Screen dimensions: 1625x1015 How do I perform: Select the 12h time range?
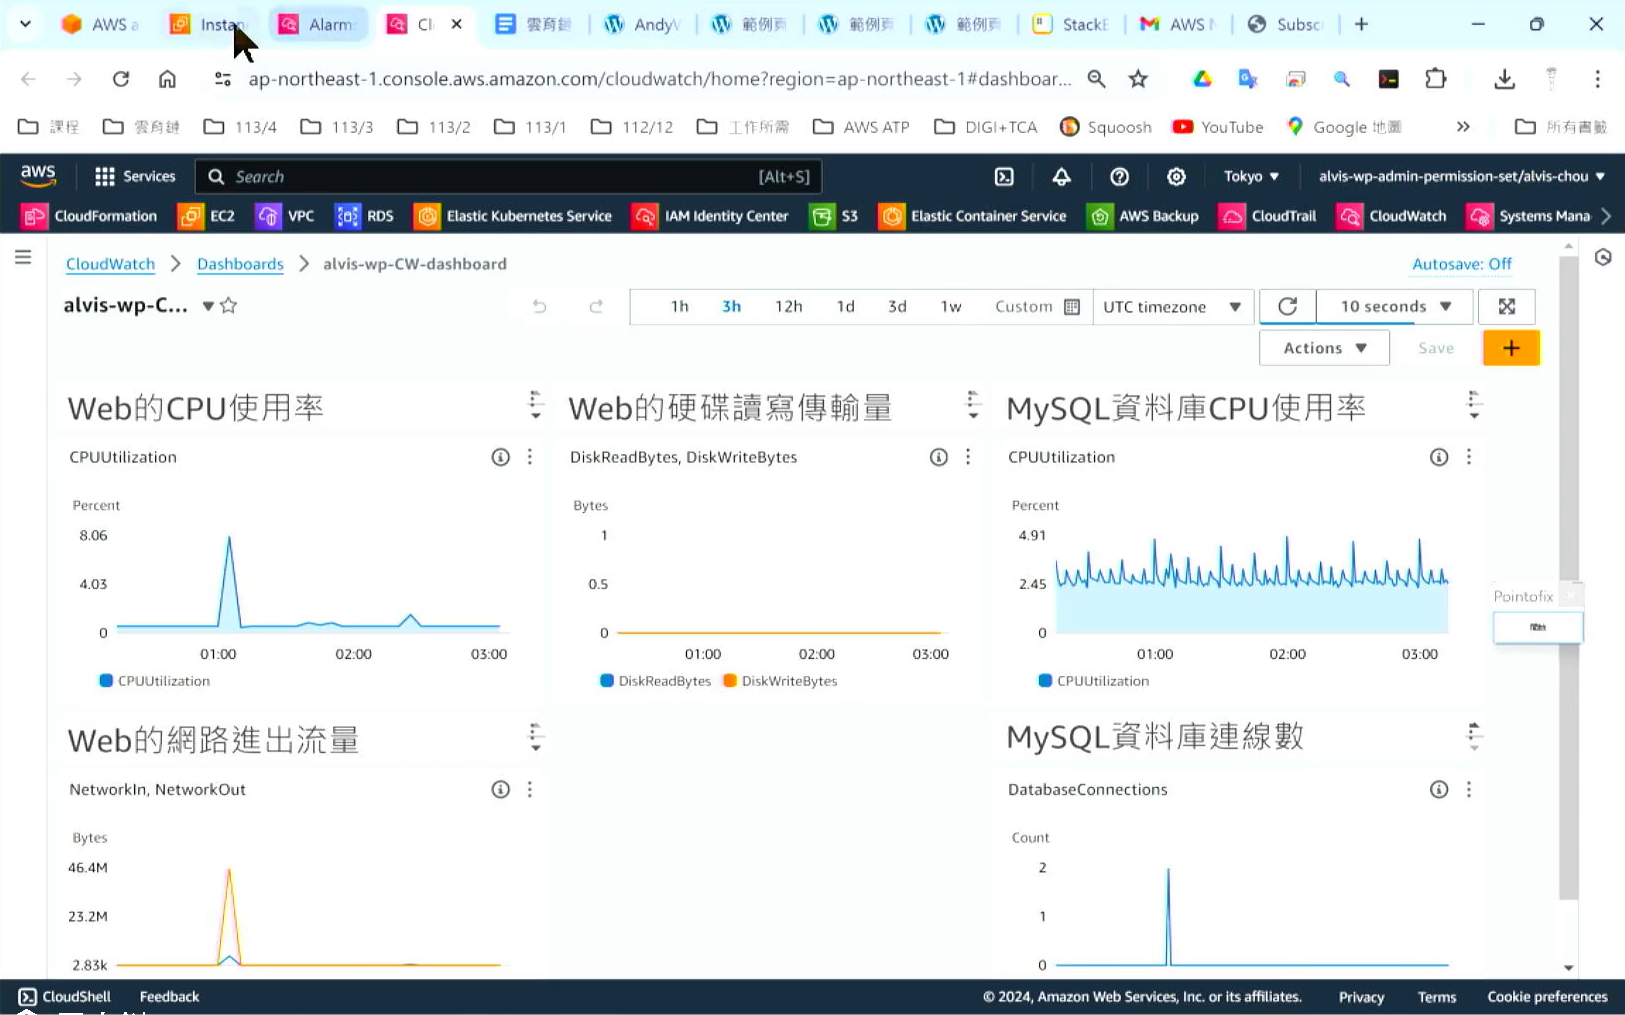click(788, 307)
